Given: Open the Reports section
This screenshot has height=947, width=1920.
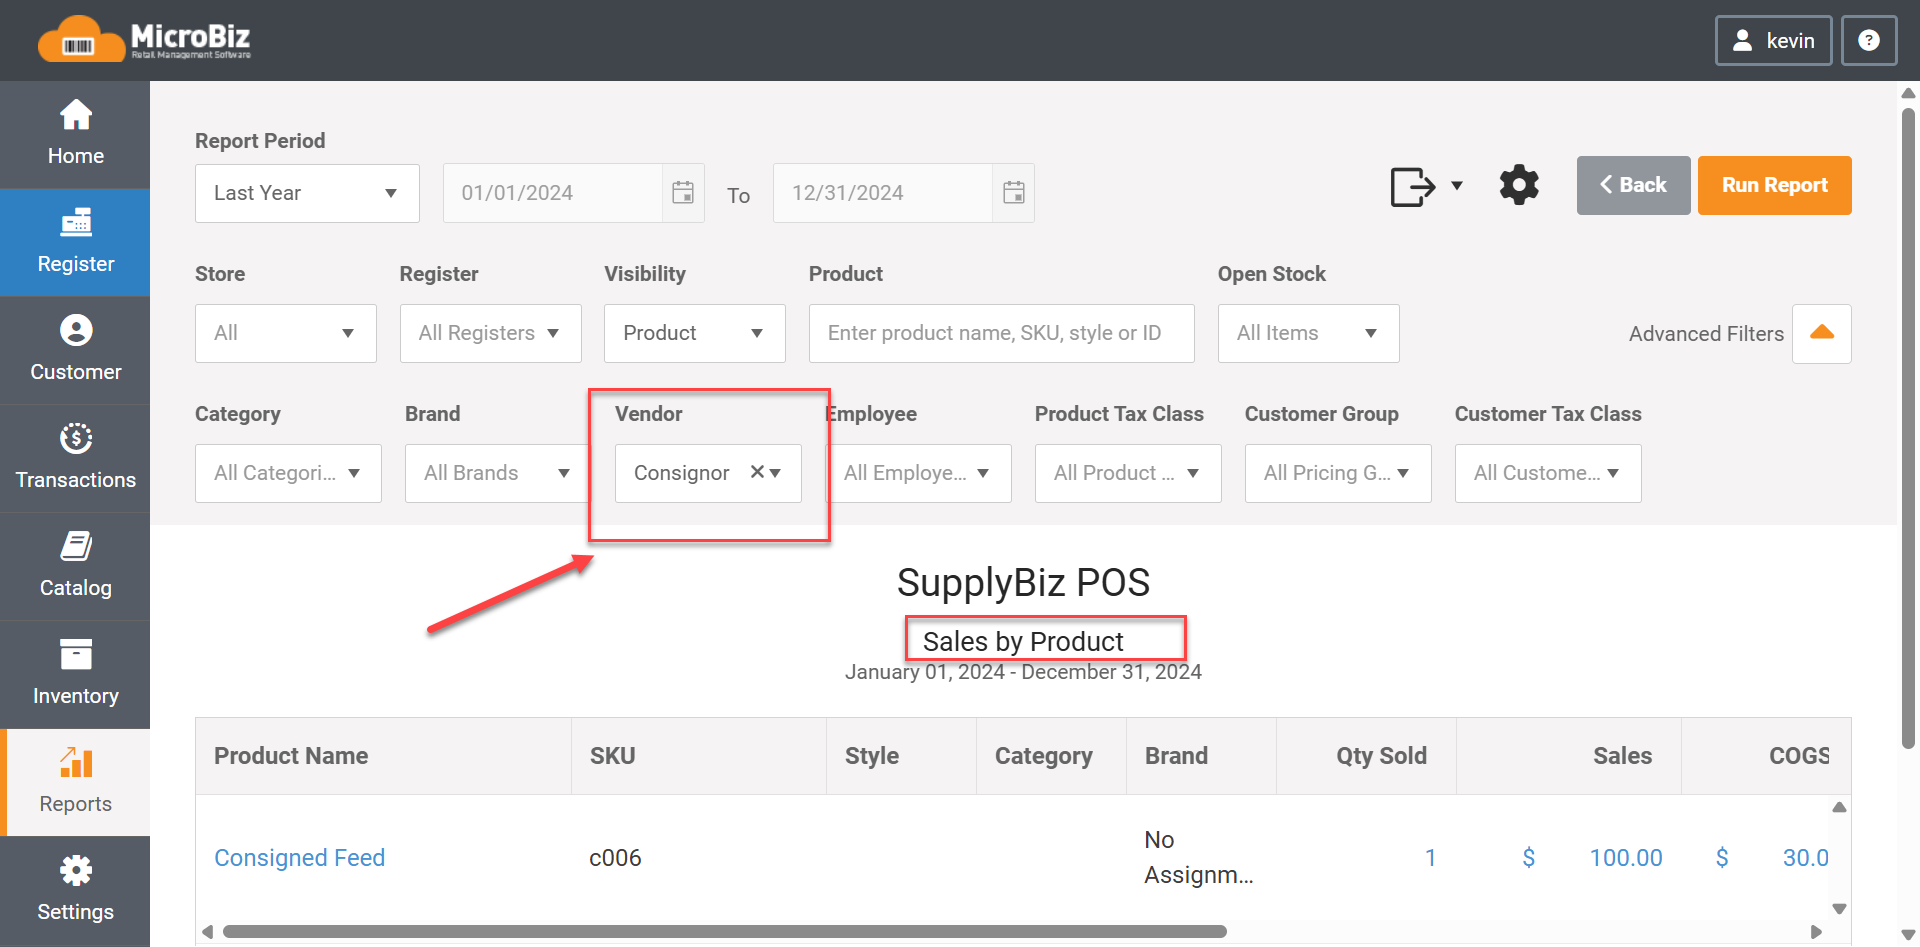Looking at the screenshot, I should pyautogui.click(x=75, y=782).
